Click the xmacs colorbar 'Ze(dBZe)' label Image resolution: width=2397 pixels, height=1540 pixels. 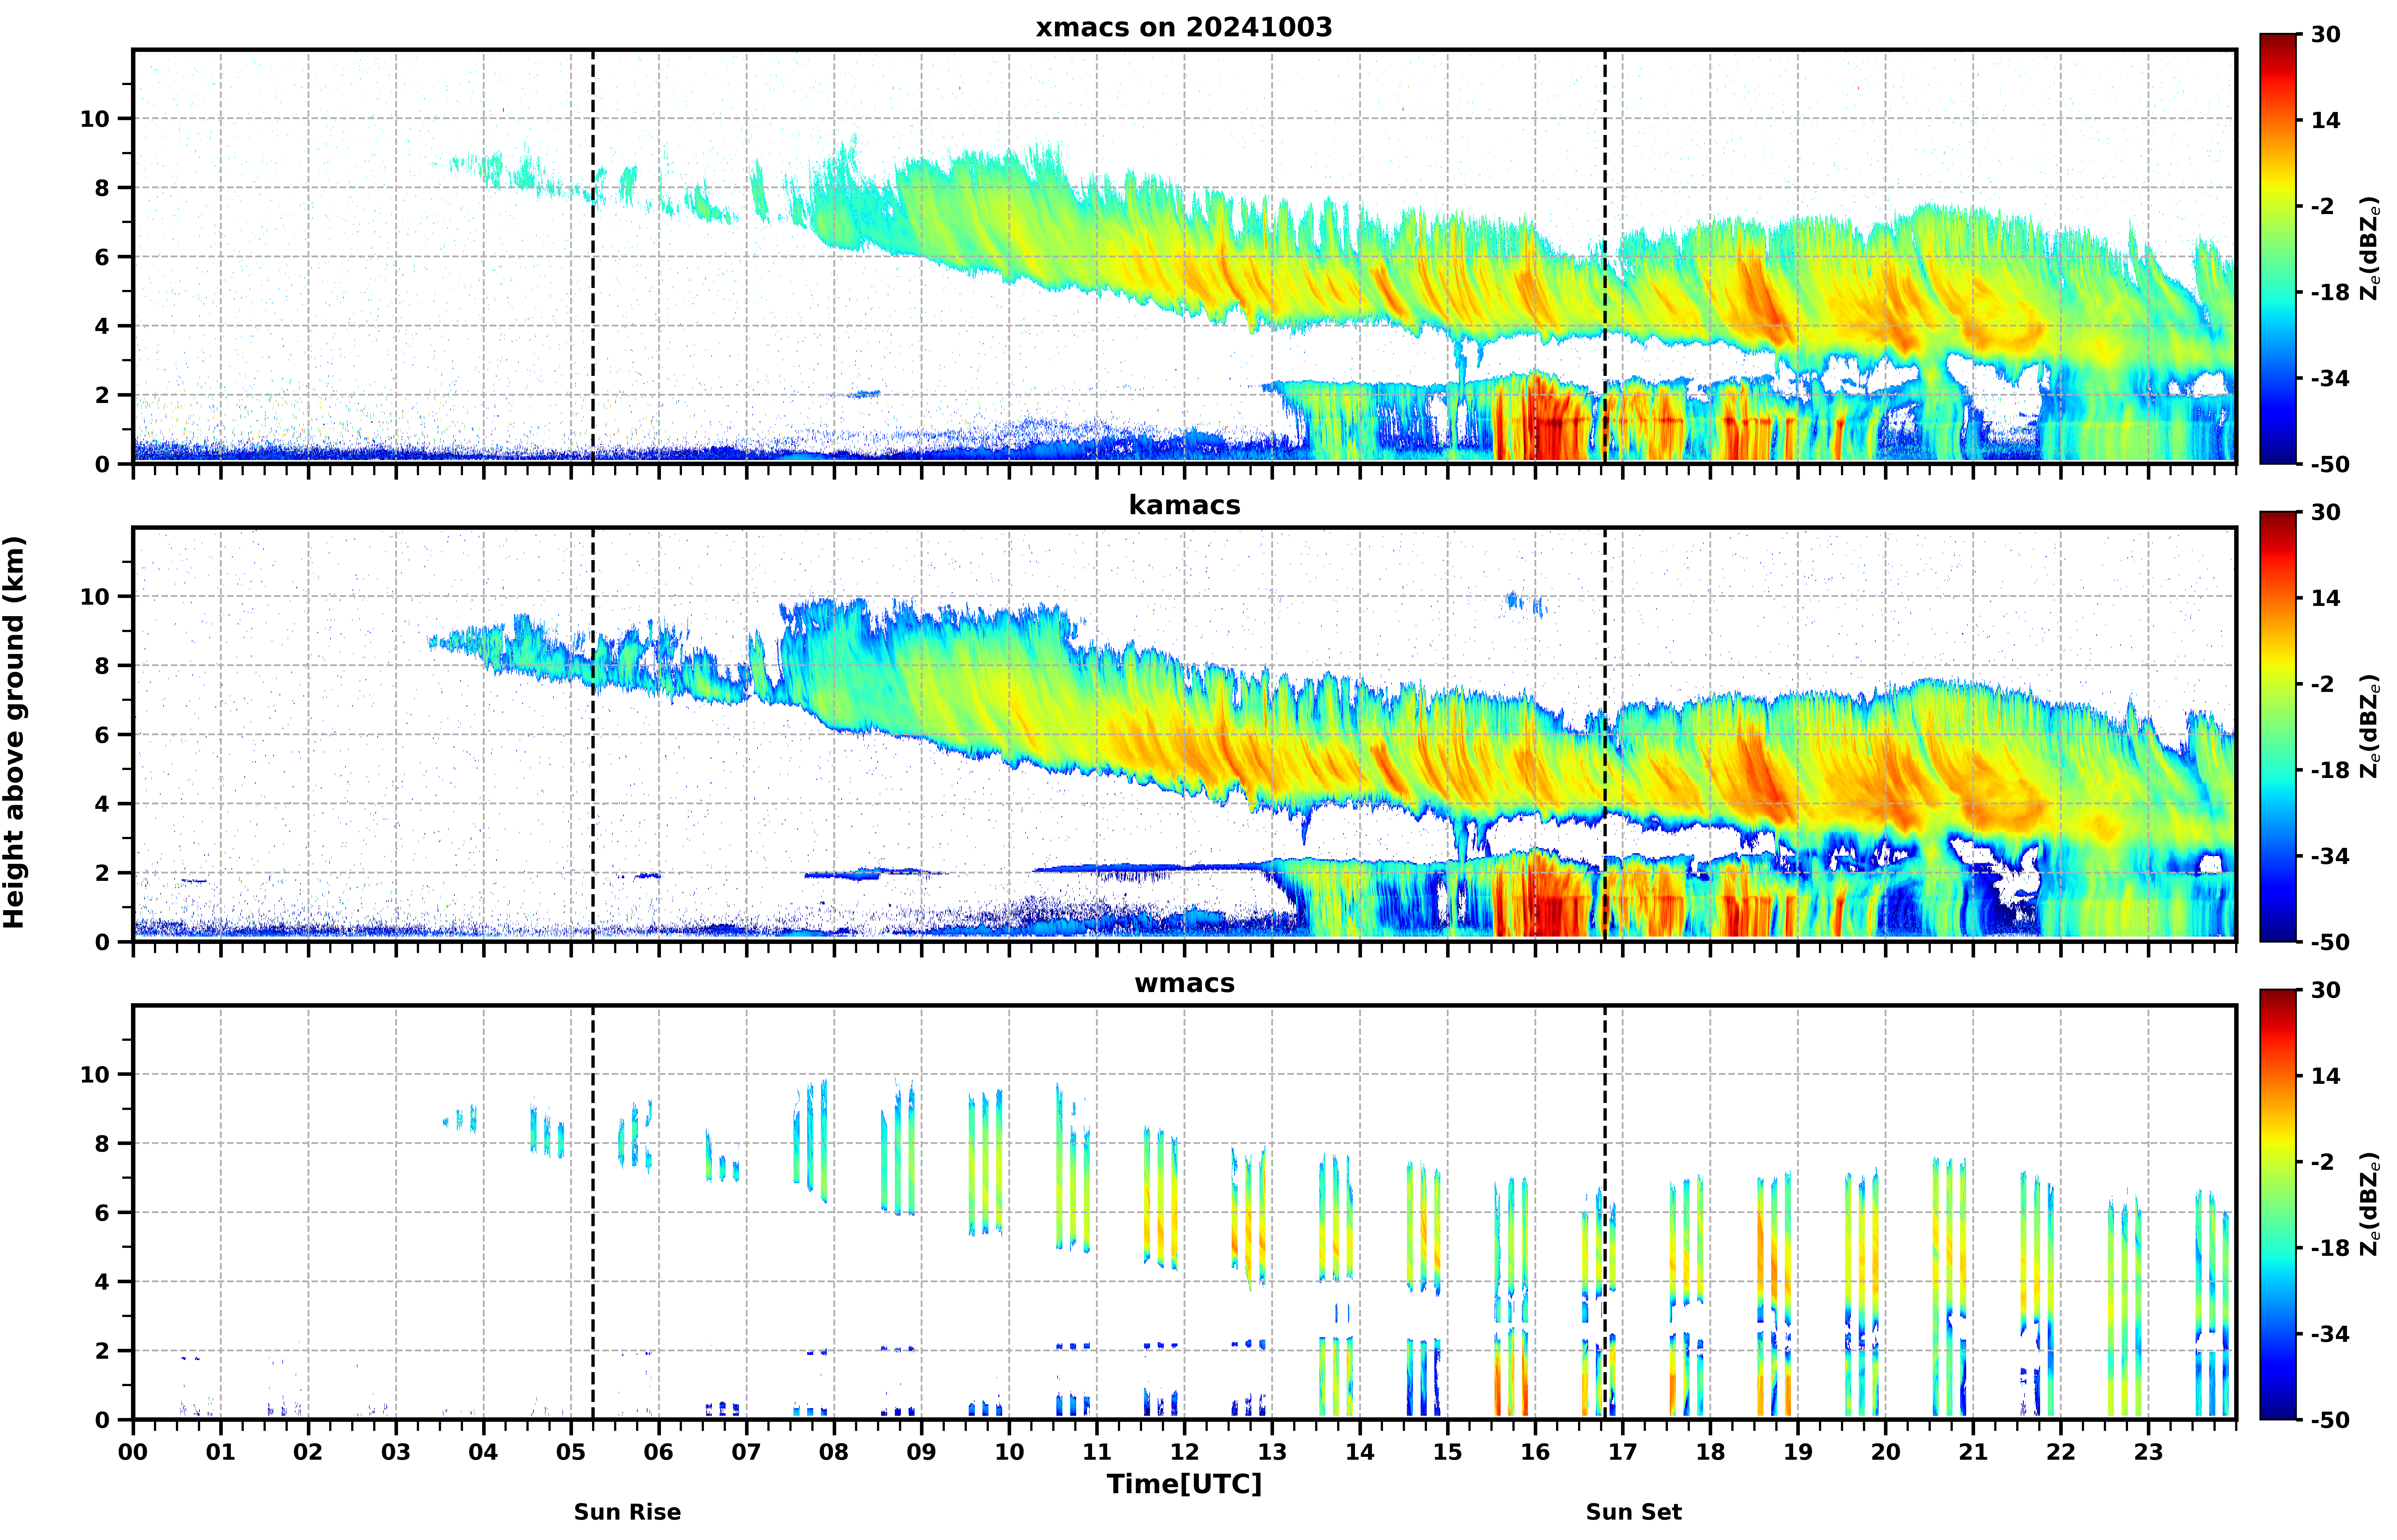click(x=2370, y=249)
